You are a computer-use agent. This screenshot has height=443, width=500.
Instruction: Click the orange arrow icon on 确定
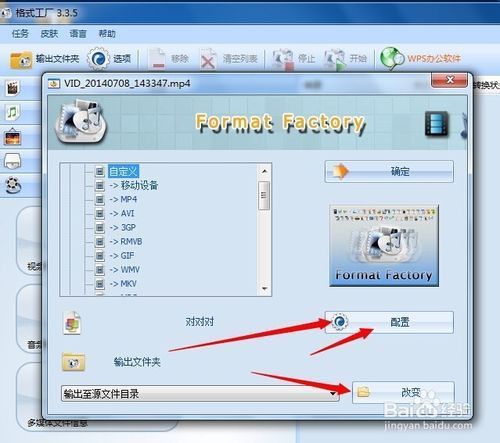click(340, 171)
